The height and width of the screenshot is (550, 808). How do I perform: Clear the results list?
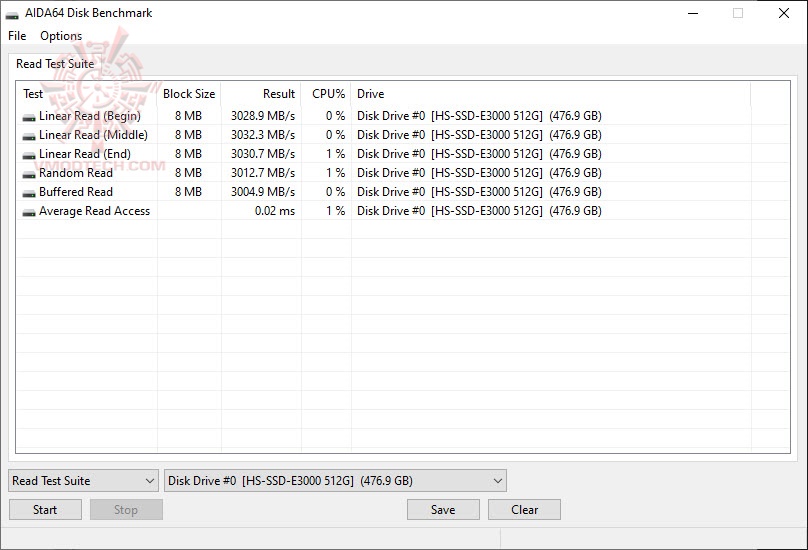(524, 509)
